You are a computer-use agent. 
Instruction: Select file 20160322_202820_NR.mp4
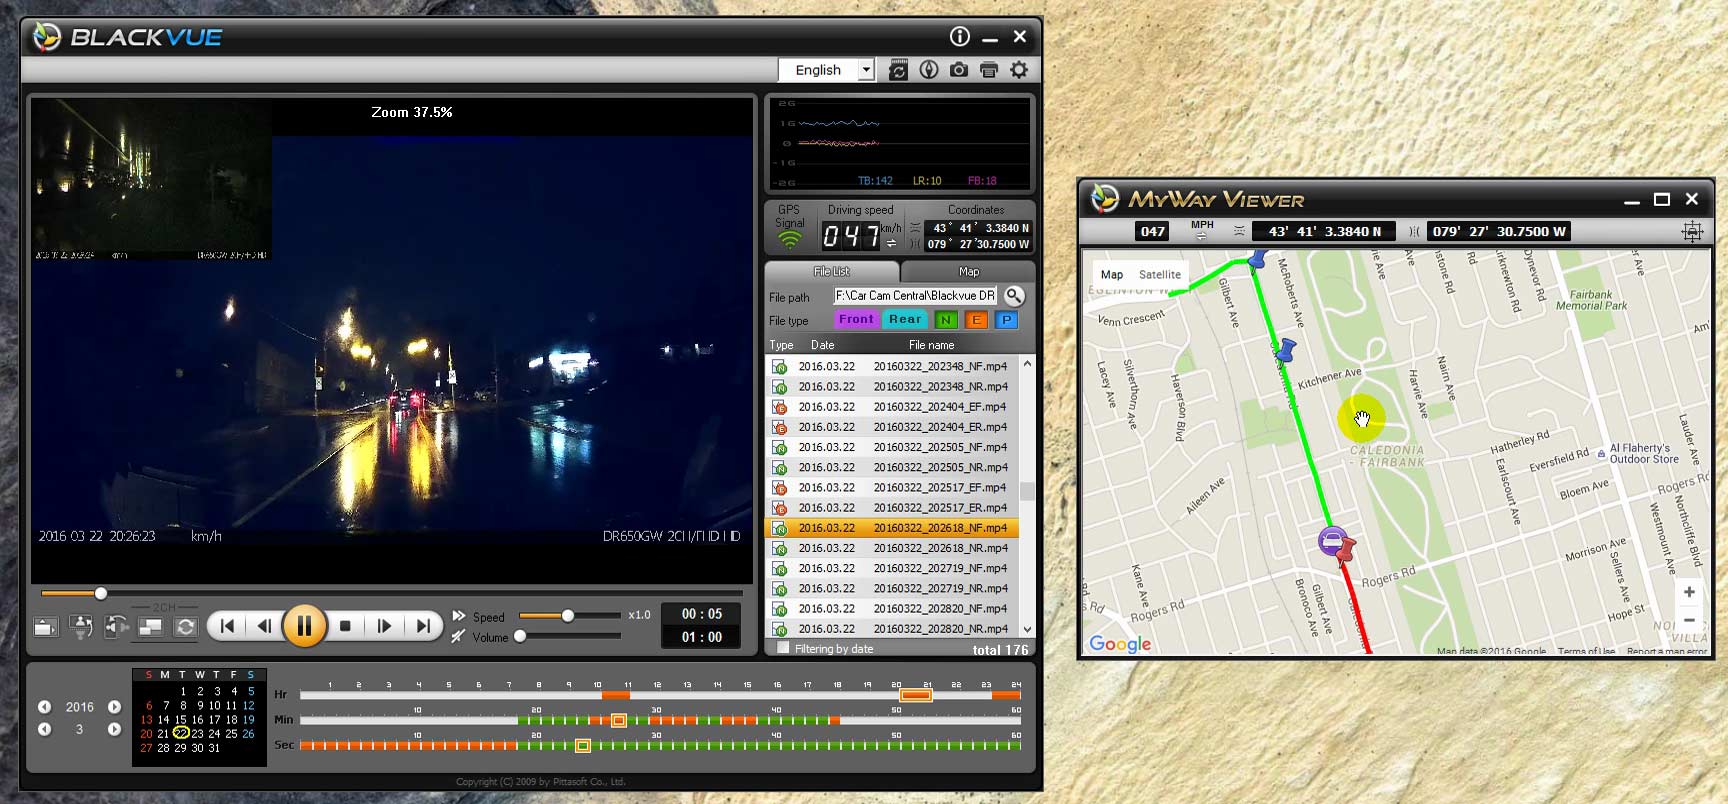click(x=891, y=629)
